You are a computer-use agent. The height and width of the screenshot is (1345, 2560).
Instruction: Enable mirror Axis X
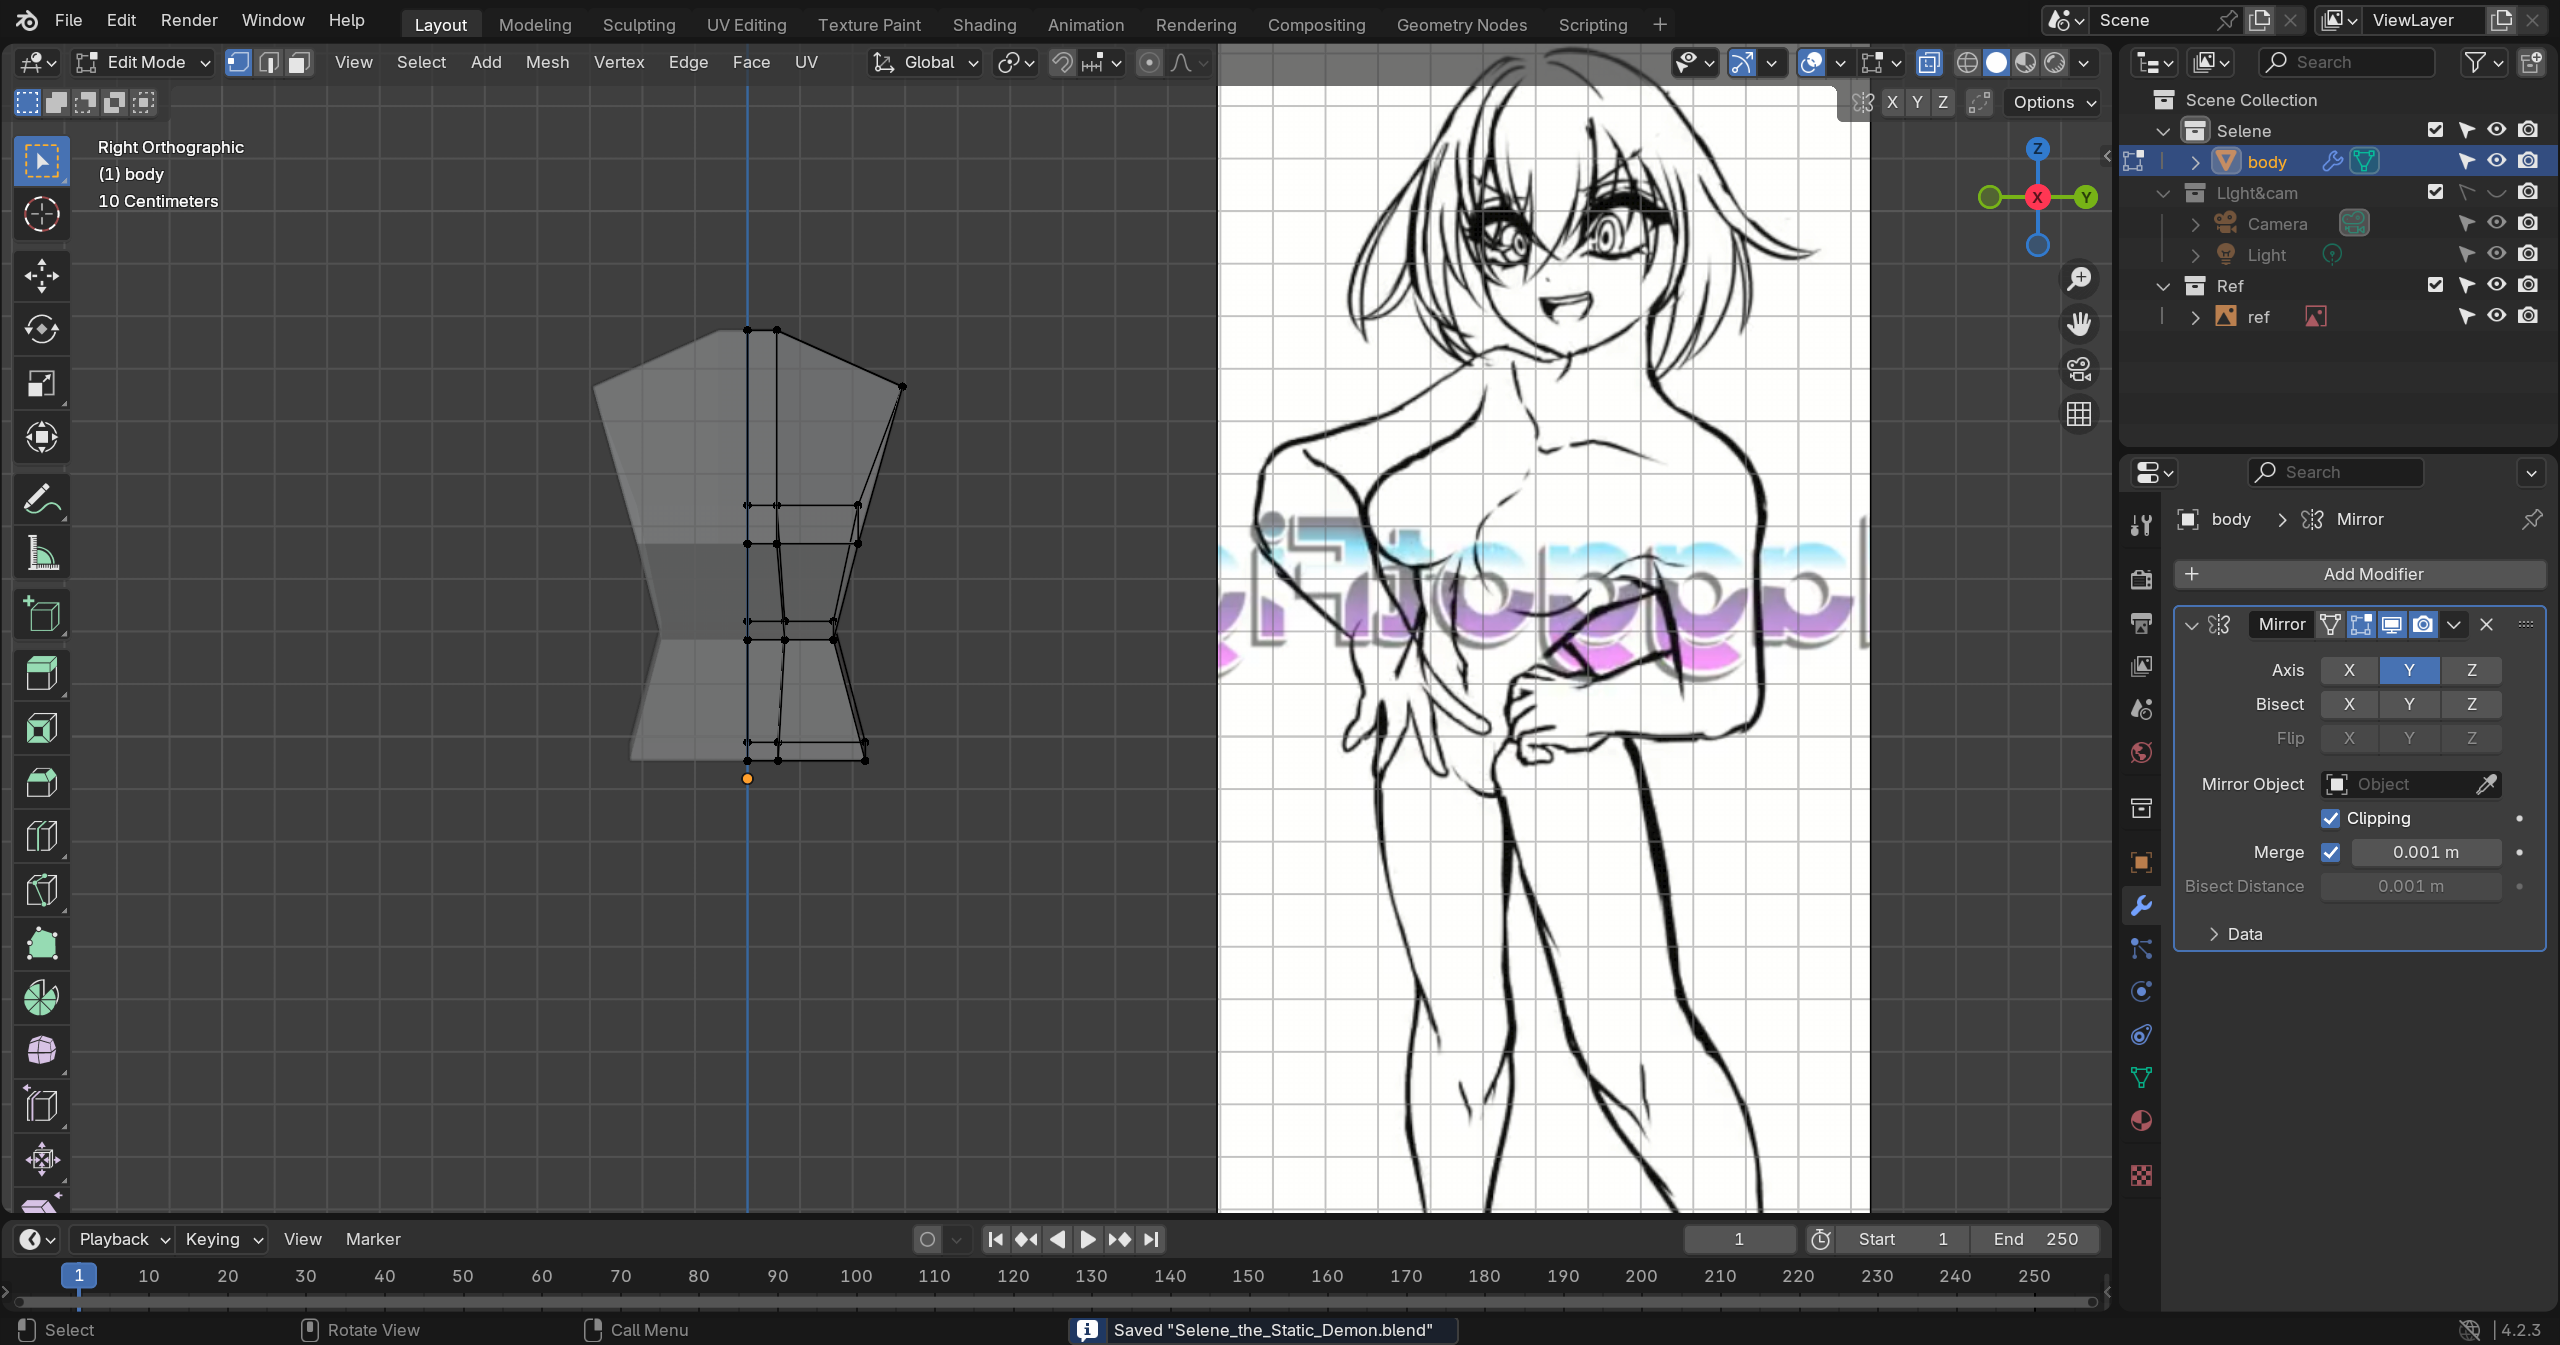click(2349, 670)
